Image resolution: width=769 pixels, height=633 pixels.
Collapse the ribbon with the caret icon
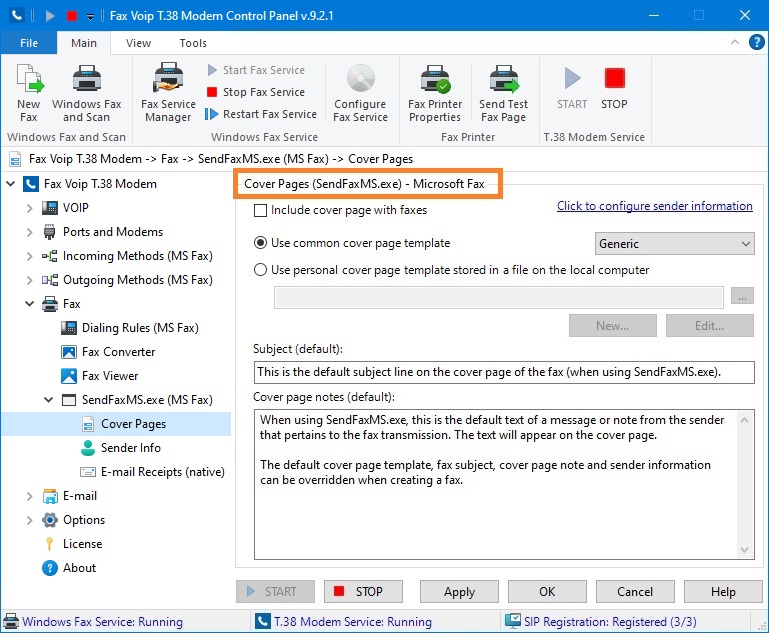click(735, 42)
